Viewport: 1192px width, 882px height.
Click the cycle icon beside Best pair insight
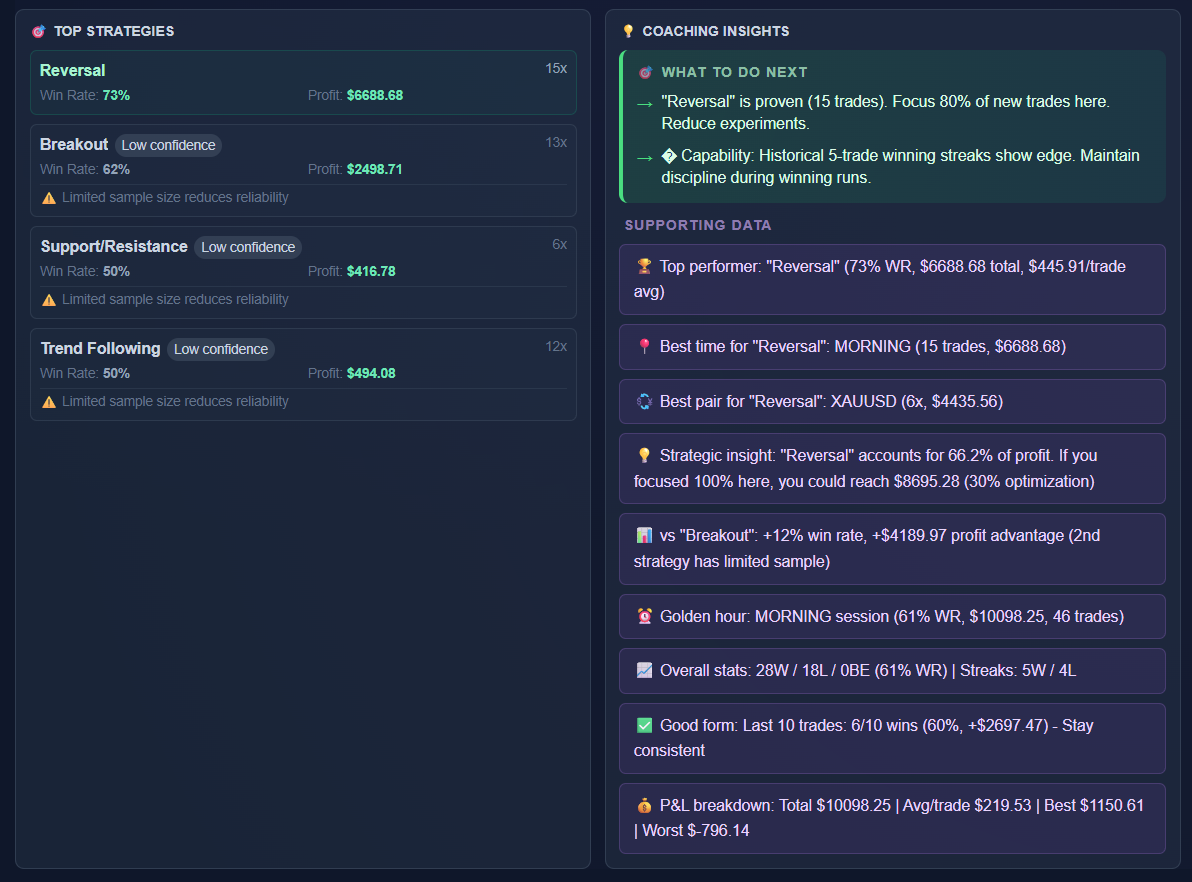[644, 402]
